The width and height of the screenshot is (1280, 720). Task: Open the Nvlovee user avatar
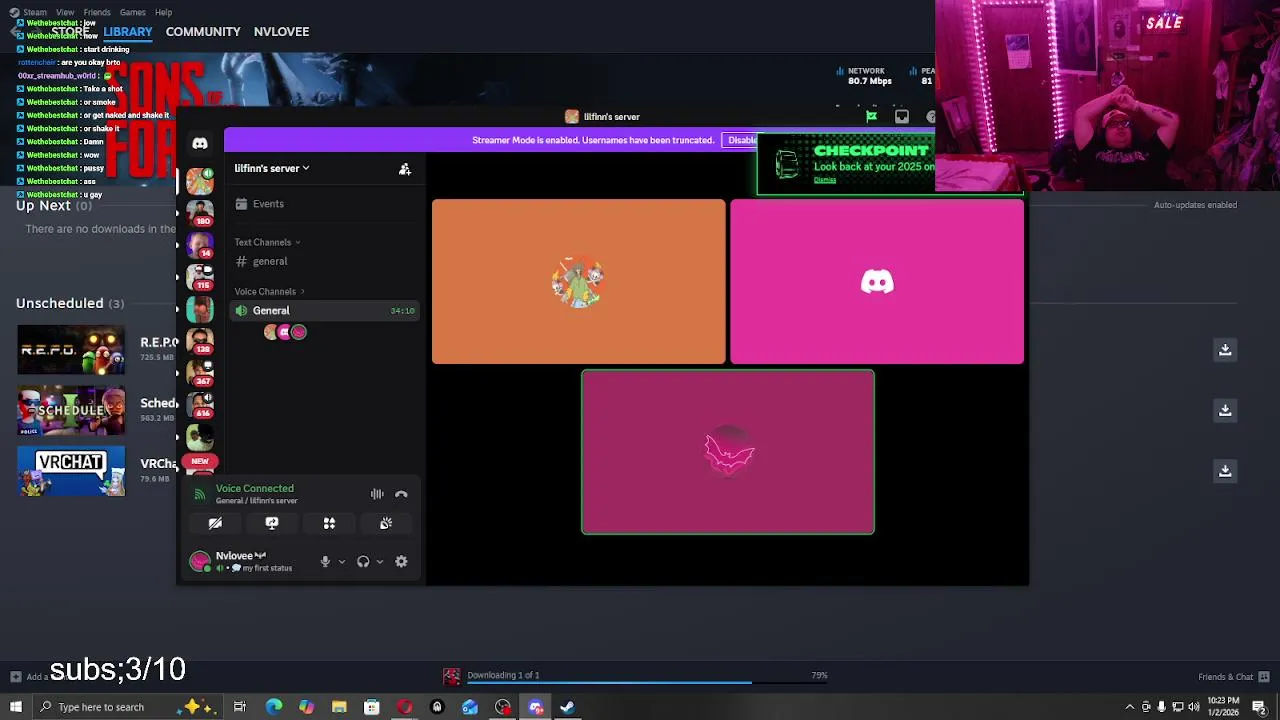click(x=200, y=561)
